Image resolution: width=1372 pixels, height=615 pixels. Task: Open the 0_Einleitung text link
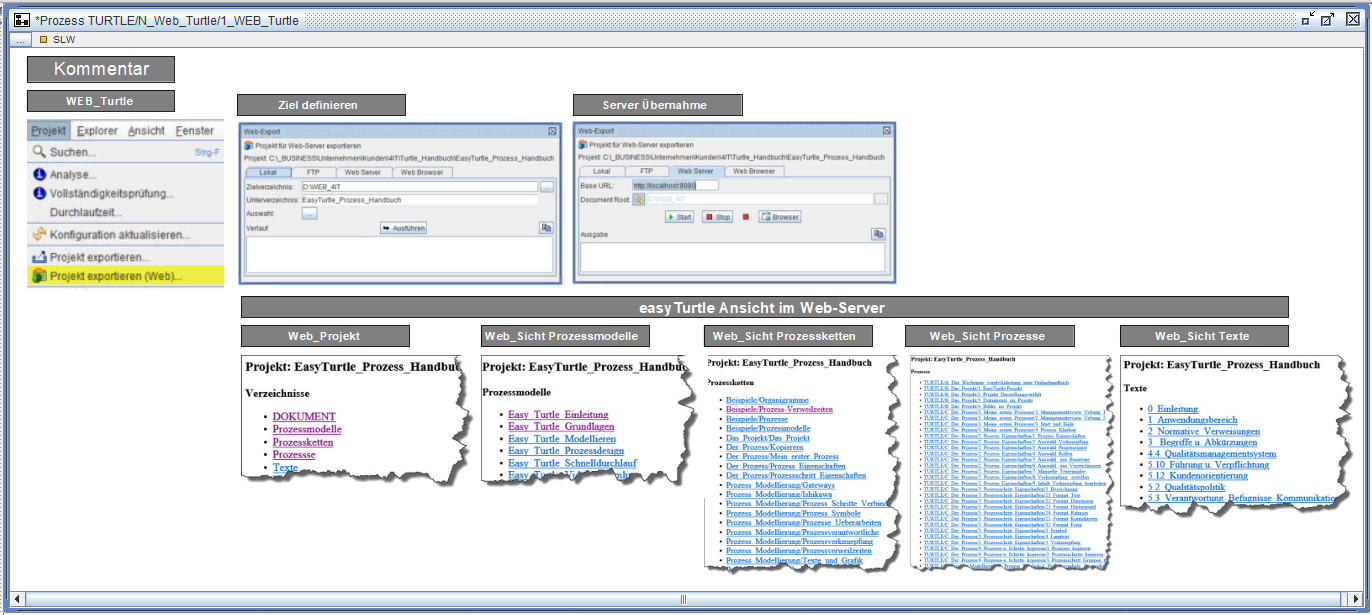[1172, 408]
